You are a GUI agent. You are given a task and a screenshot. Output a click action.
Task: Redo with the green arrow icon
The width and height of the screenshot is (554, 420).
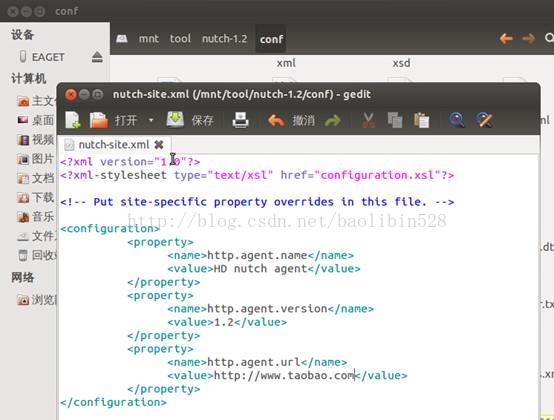332,121
